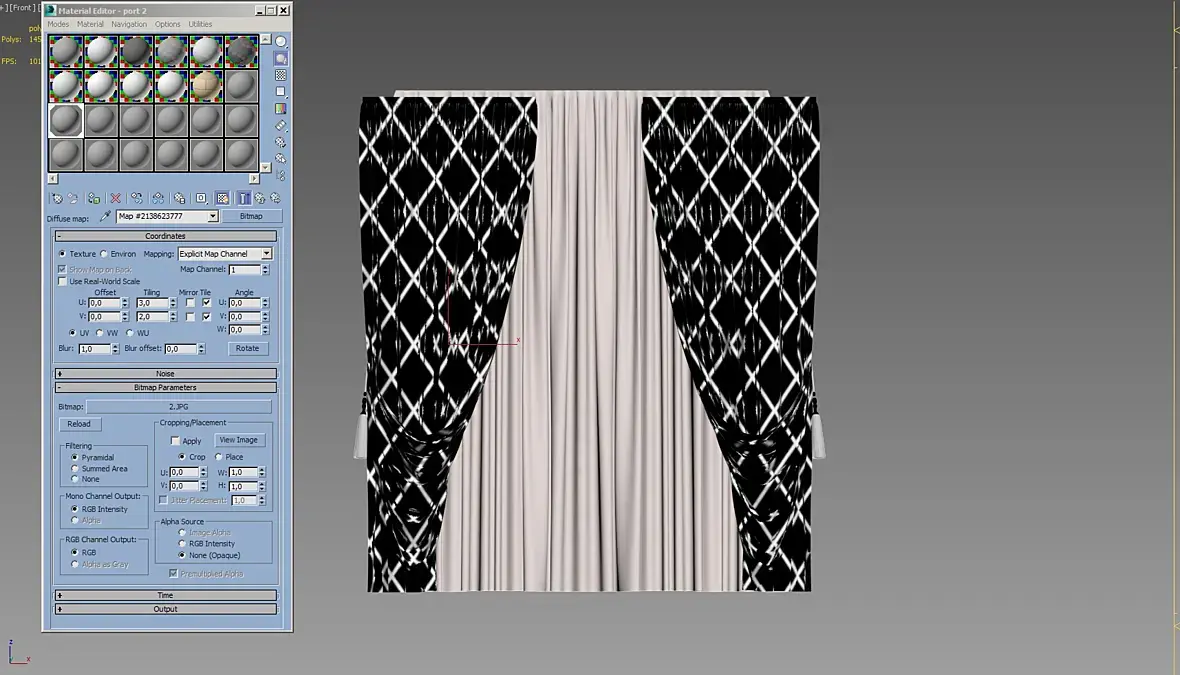Click the Sample UV Tiling icon

[x=281, y=92]
